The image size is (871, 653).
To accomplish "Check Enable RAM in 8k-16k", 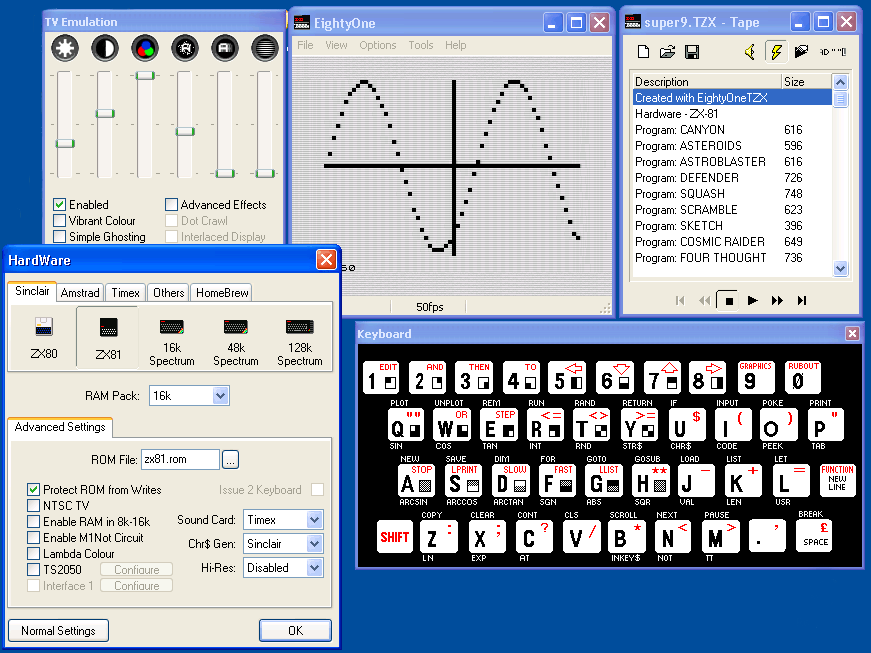I will (33, 522).
